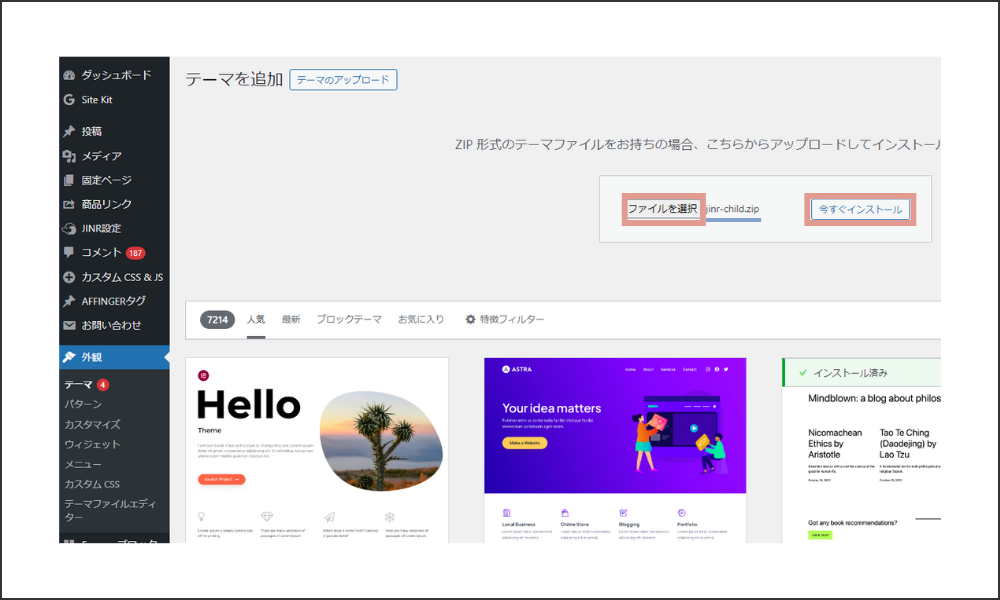Click the pin icon beside 投稿
The height and width of the screenshot is (600, 1000).
point(69,131)
